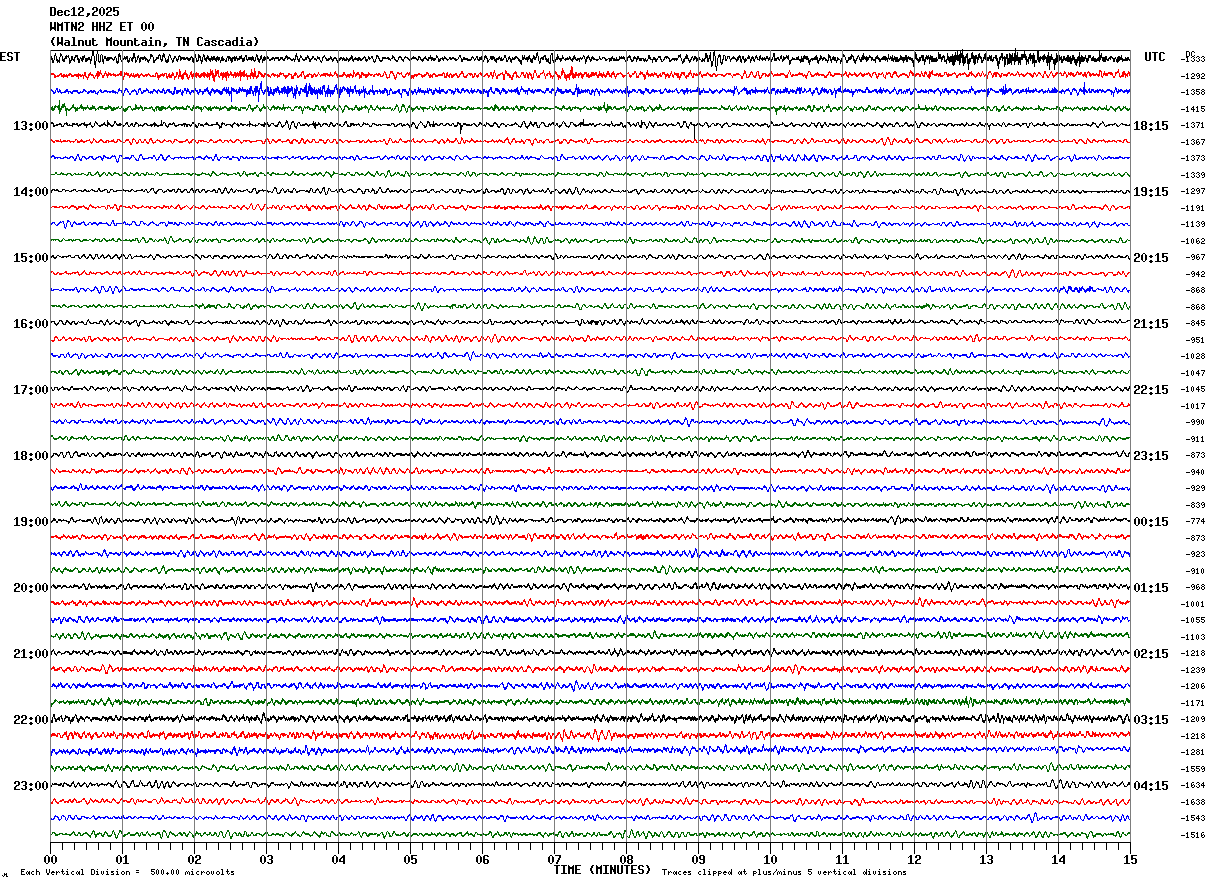Click the DC offset value -1103
Screen dimensions: 1210x886
click(x=1193, y=637)
